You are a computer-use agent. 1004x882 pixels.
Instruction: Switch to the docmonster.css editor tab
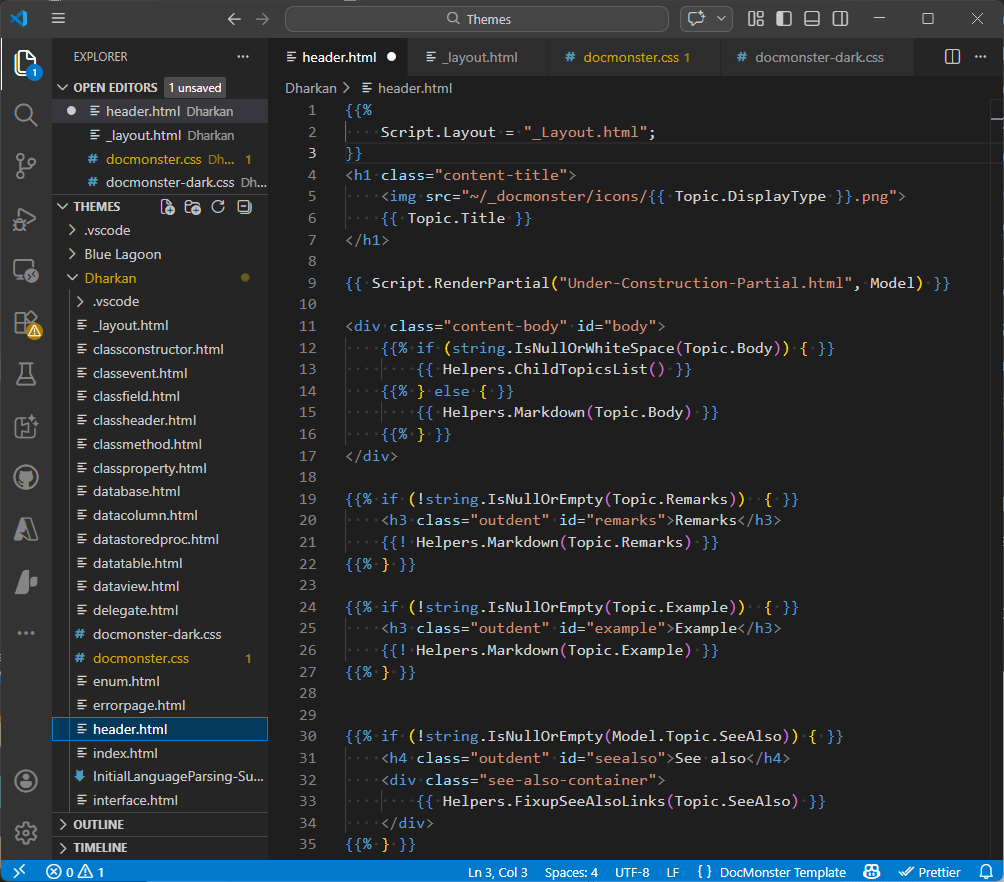[x=634, y=57]
